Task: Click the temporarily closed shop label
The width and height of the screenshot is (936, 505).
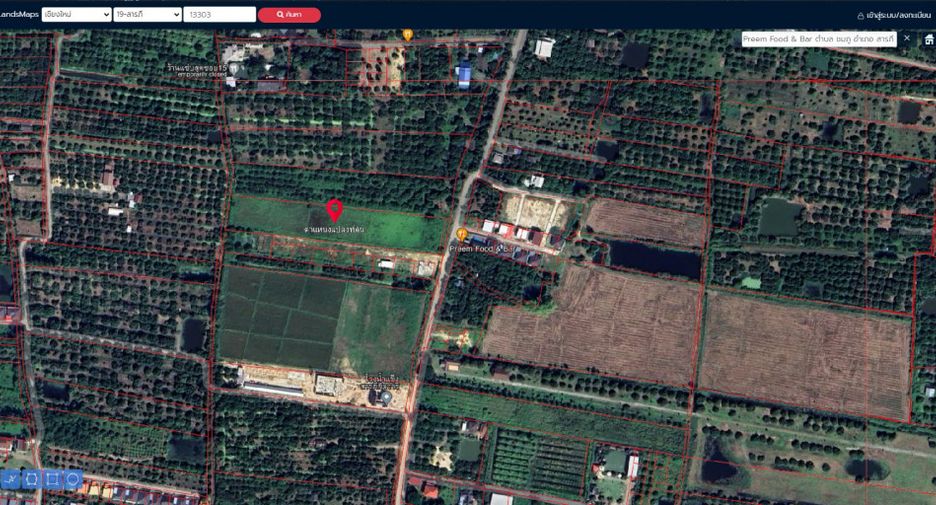Action: pyautogui.click(x=198, y=70)
